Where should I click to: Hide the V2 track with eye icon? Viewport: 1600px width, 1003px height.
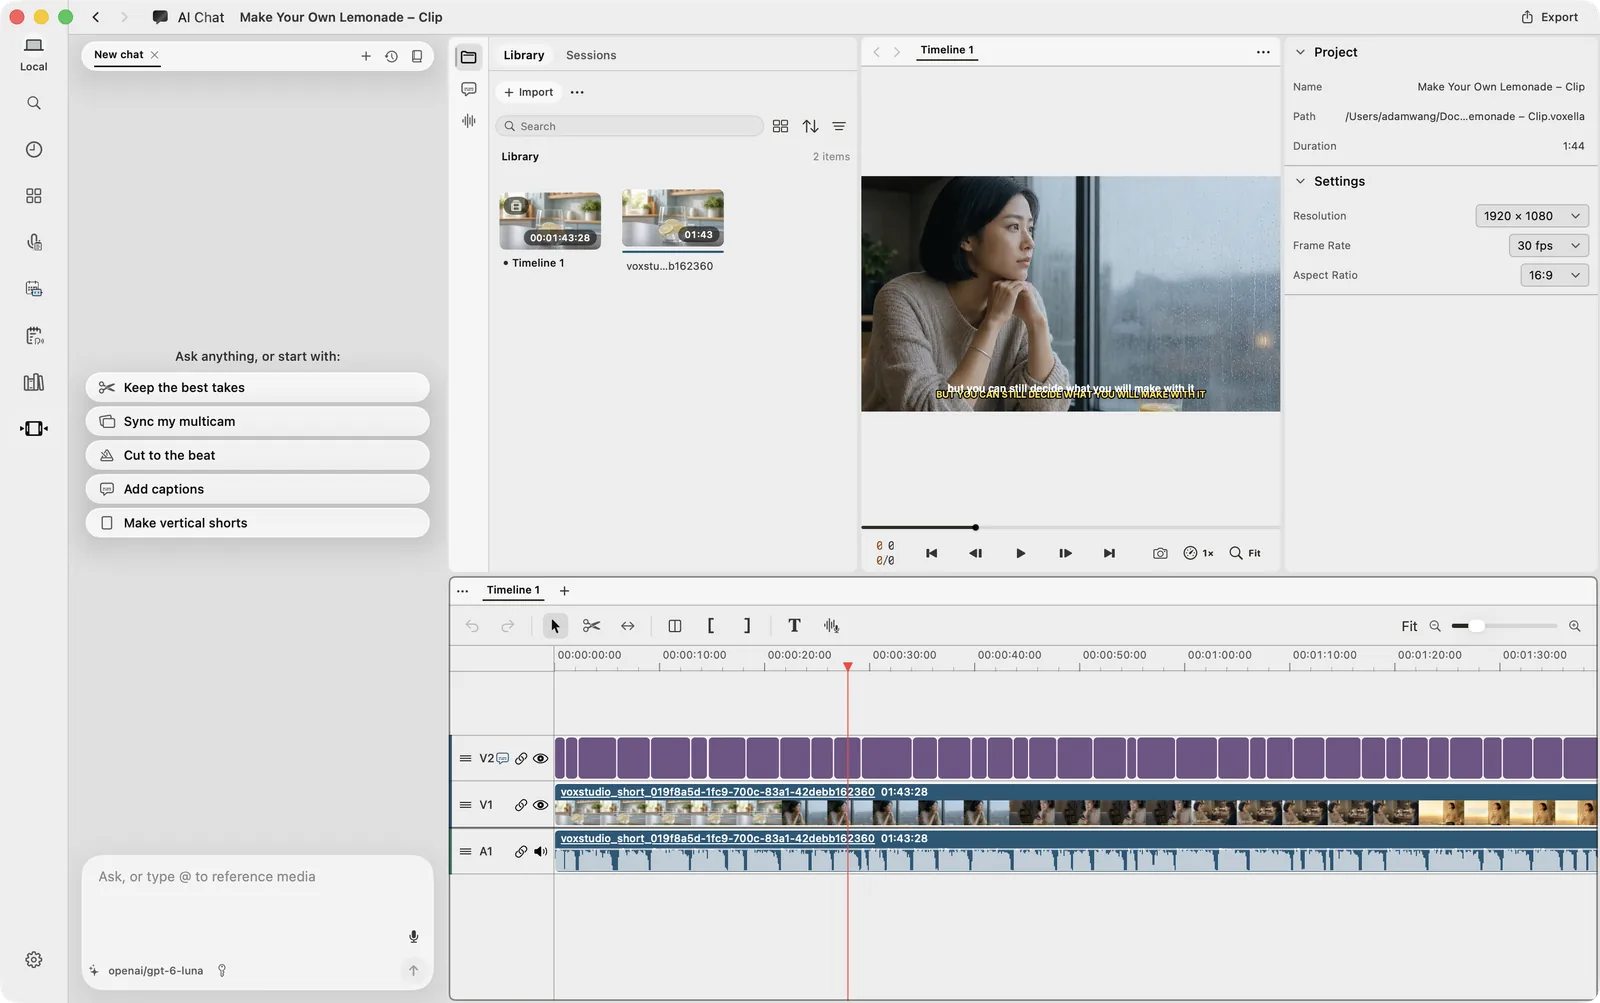[x=540, y=759]
